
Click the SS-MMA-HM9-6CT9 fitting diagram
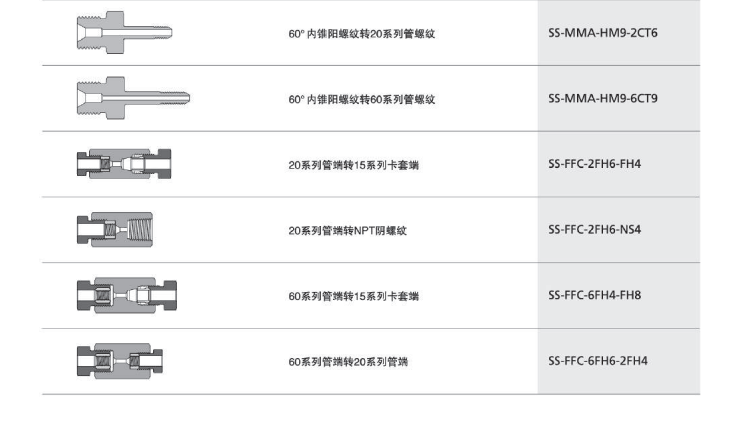click(133, 98)
